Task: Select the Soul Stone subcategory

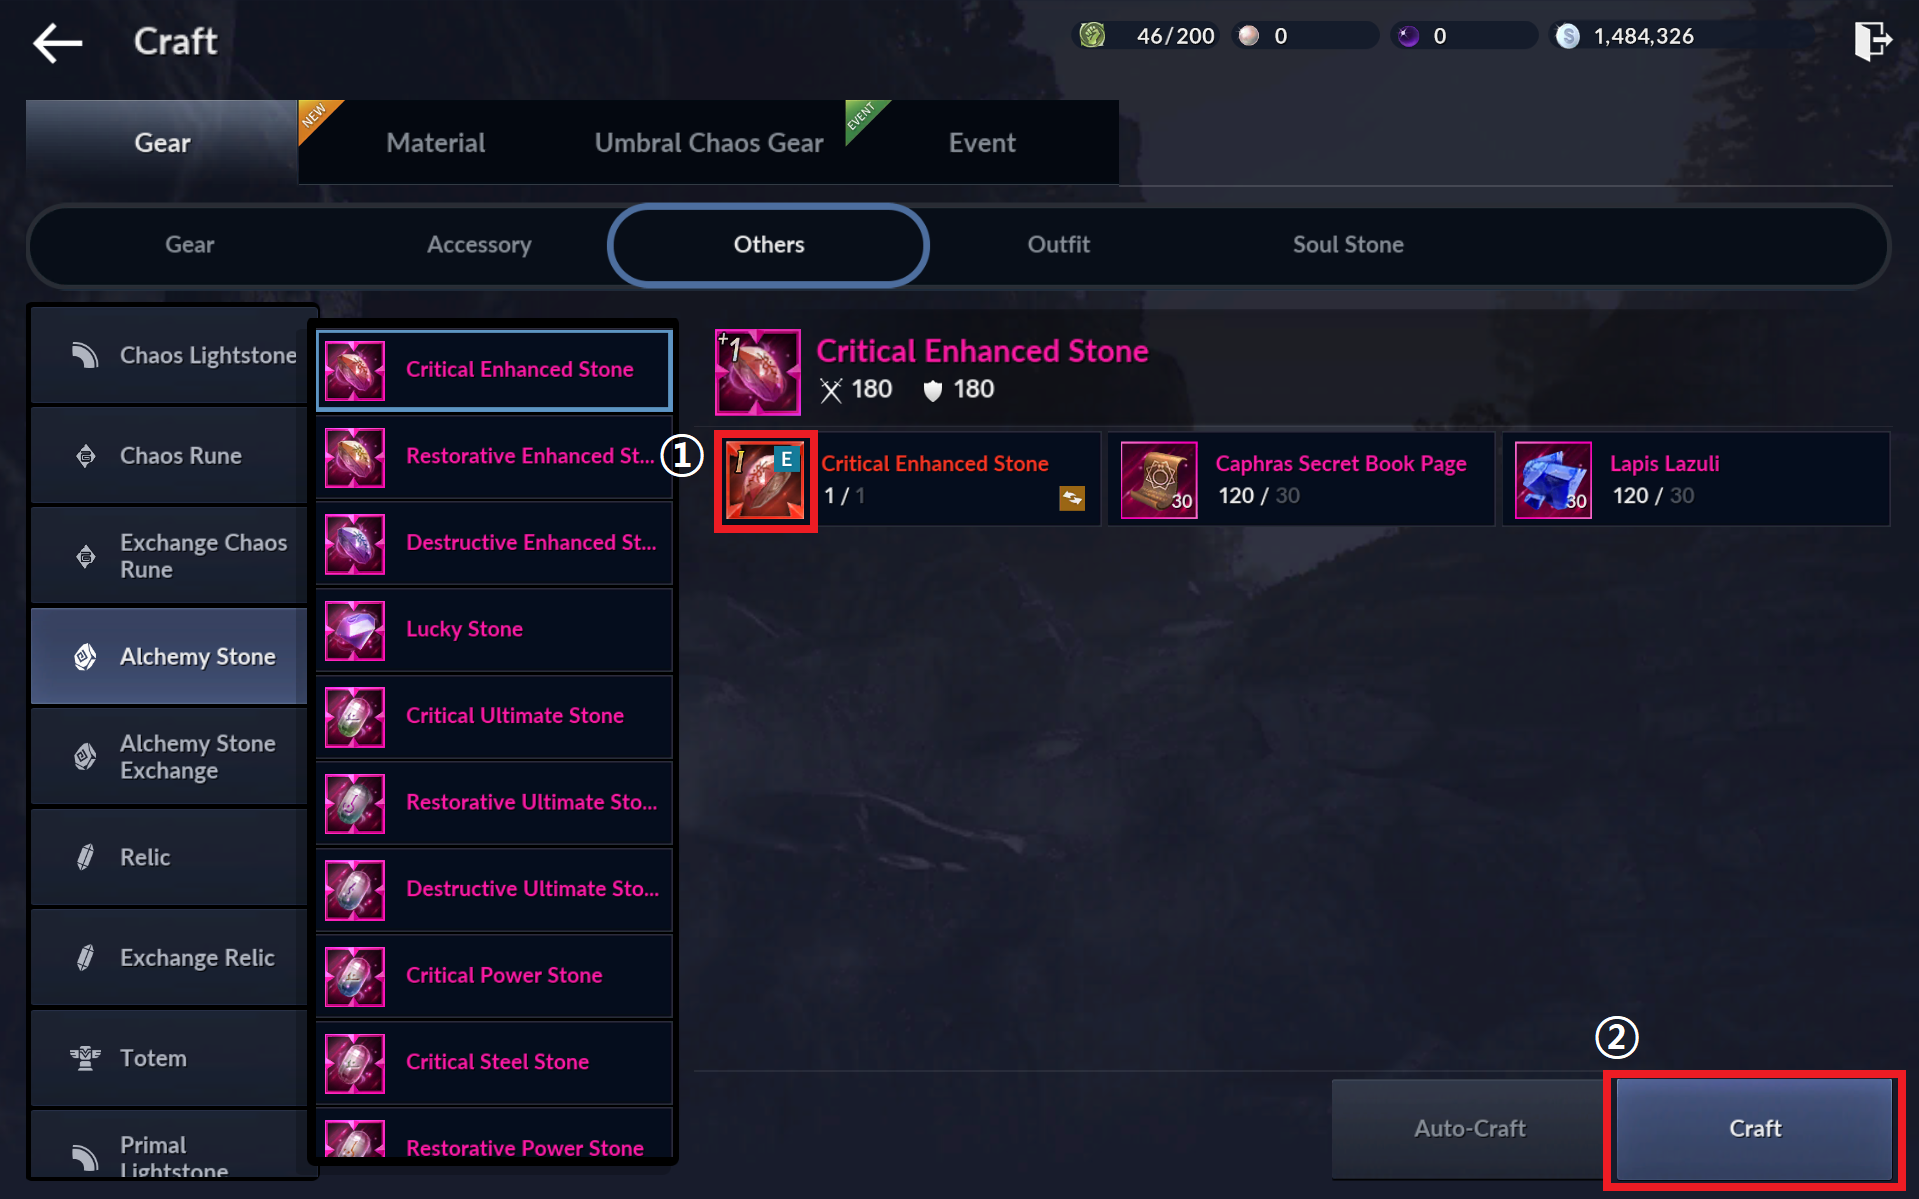Action: [1348, 245]
